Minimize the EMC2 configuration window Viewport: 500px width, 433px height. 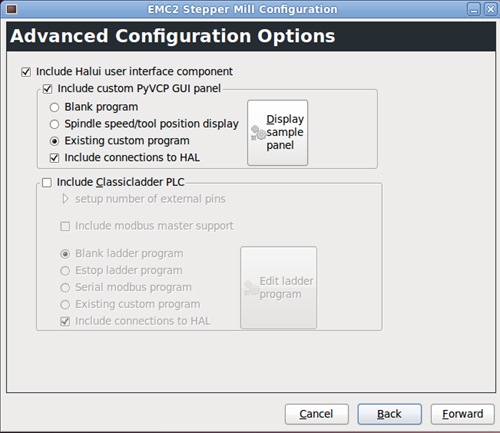473,9
